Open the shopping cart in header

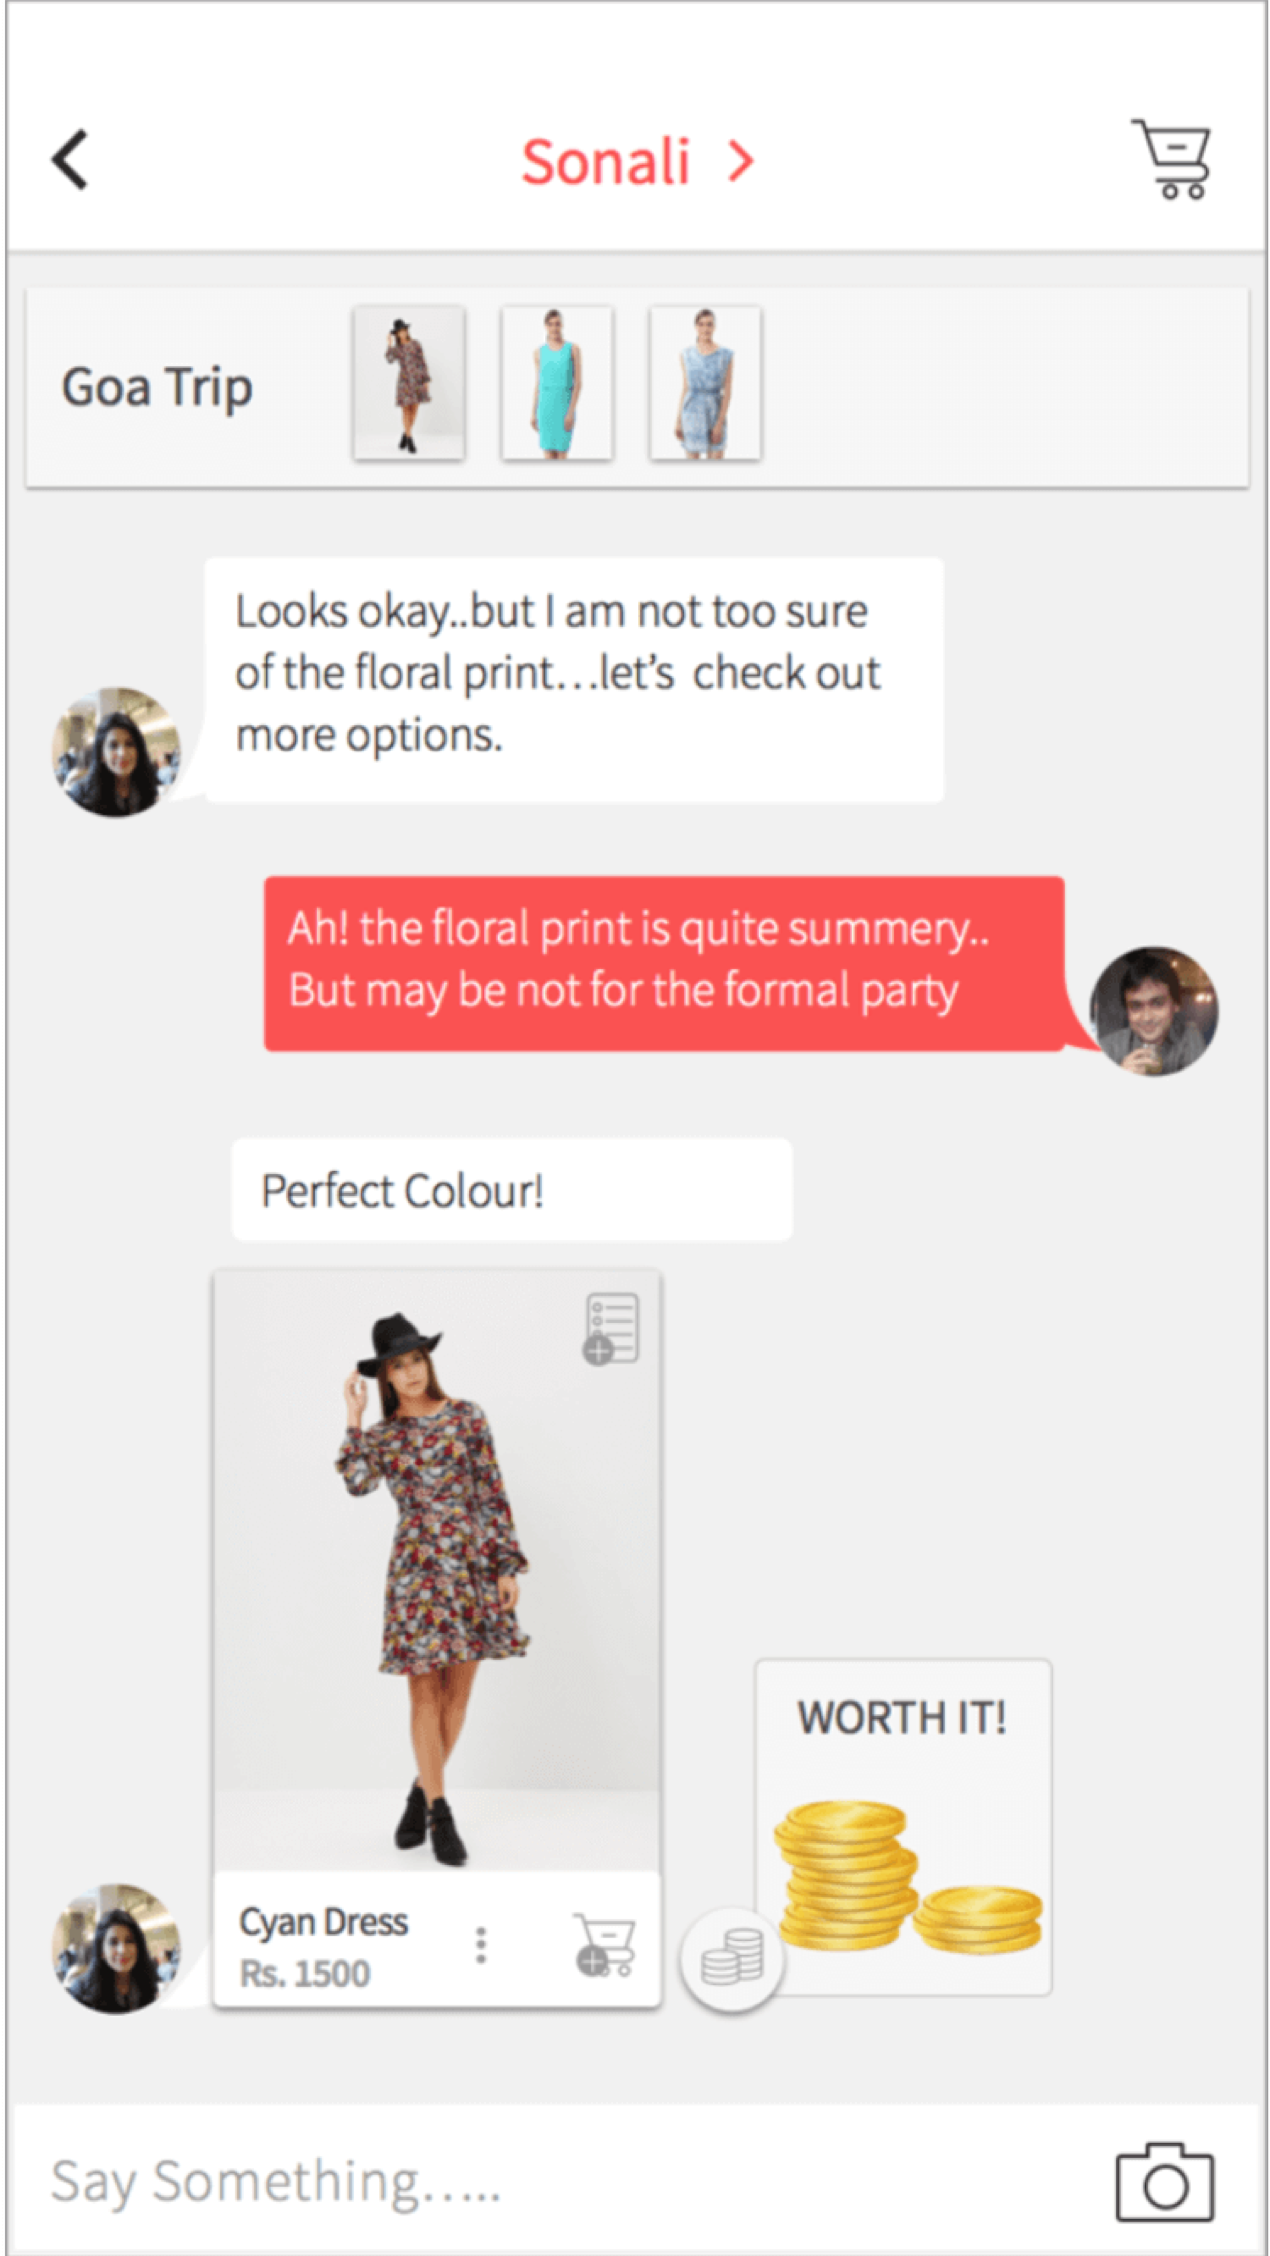[x=1171, y=159]
